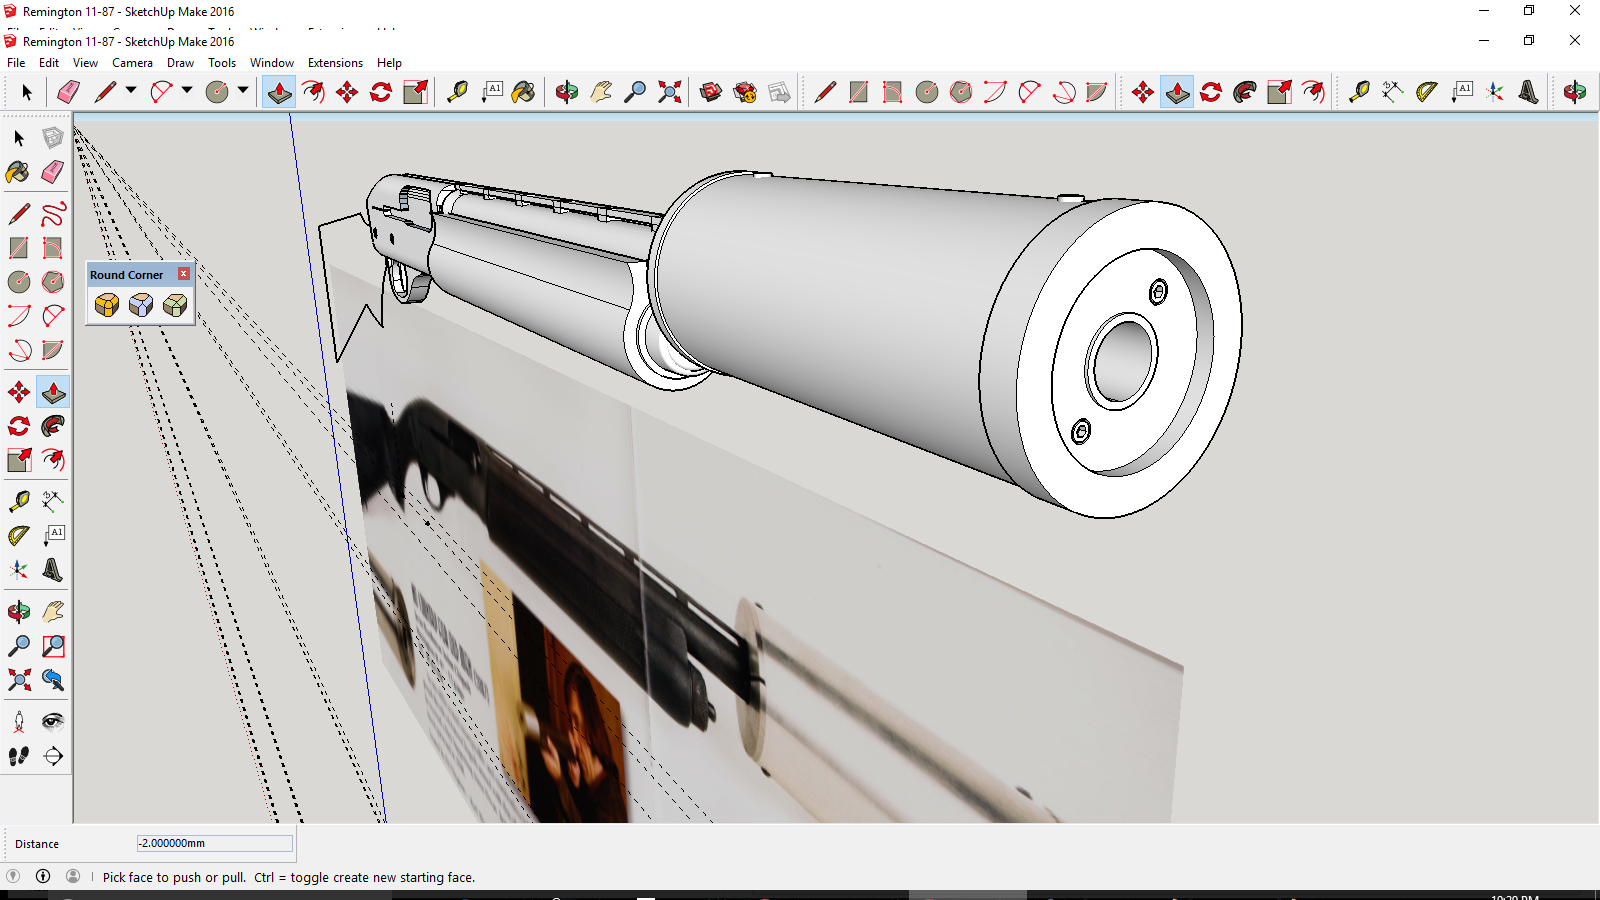The image size is (1600, 900).
Task: Click the Follow Me tool in the top toolbar
Action: (x=1245, y=92)
